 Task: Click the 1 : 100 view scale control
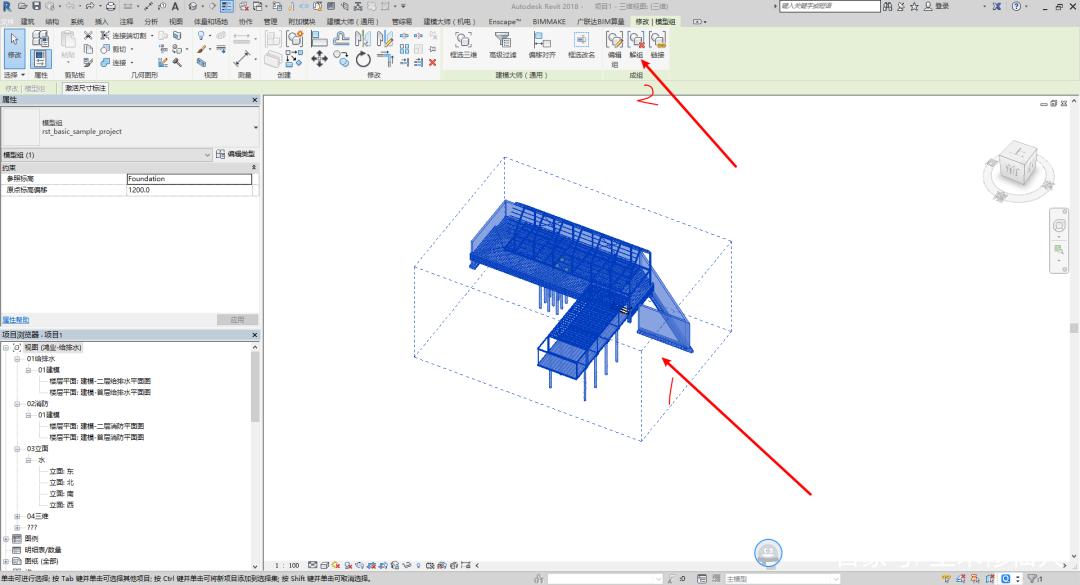(x=287, y=566)
